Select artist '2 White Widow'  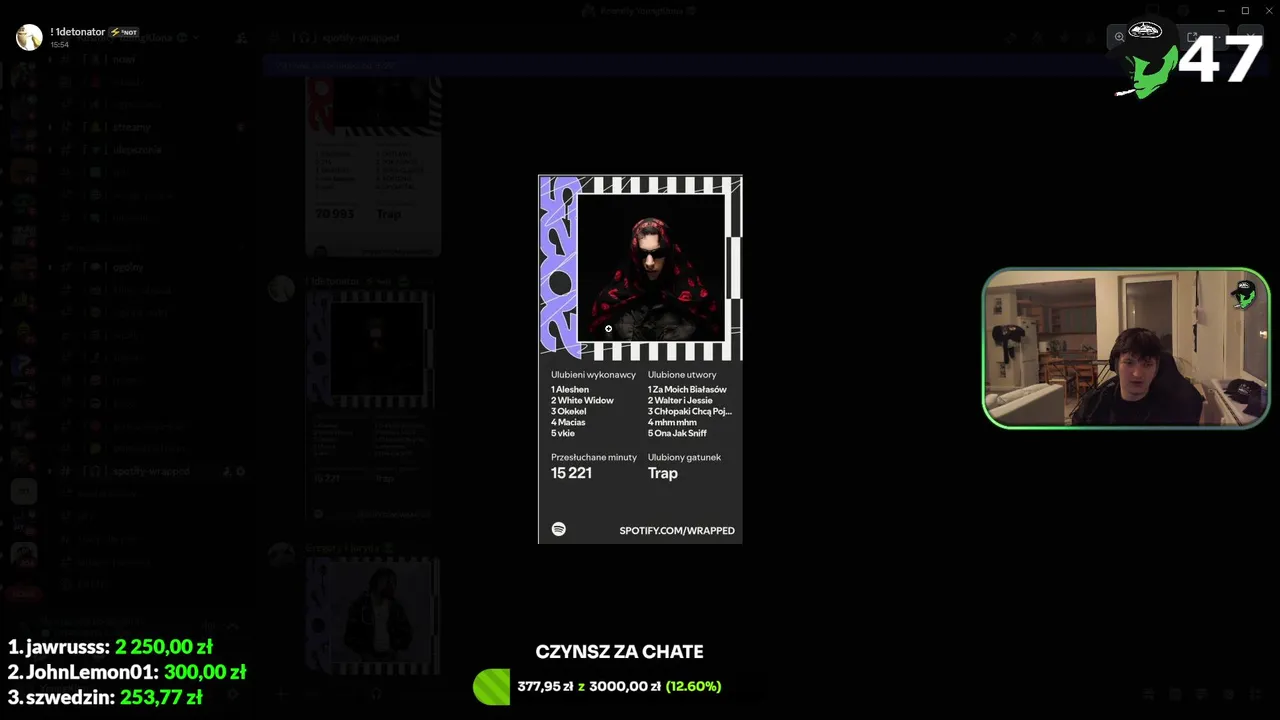tap(582, 400)
